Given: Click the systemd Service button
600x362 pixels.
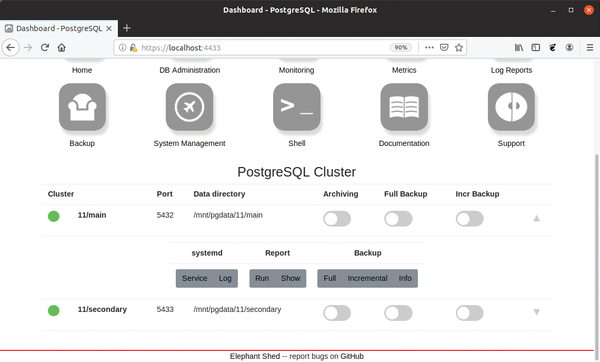Looking at the screenshot, I should (194, 278).
